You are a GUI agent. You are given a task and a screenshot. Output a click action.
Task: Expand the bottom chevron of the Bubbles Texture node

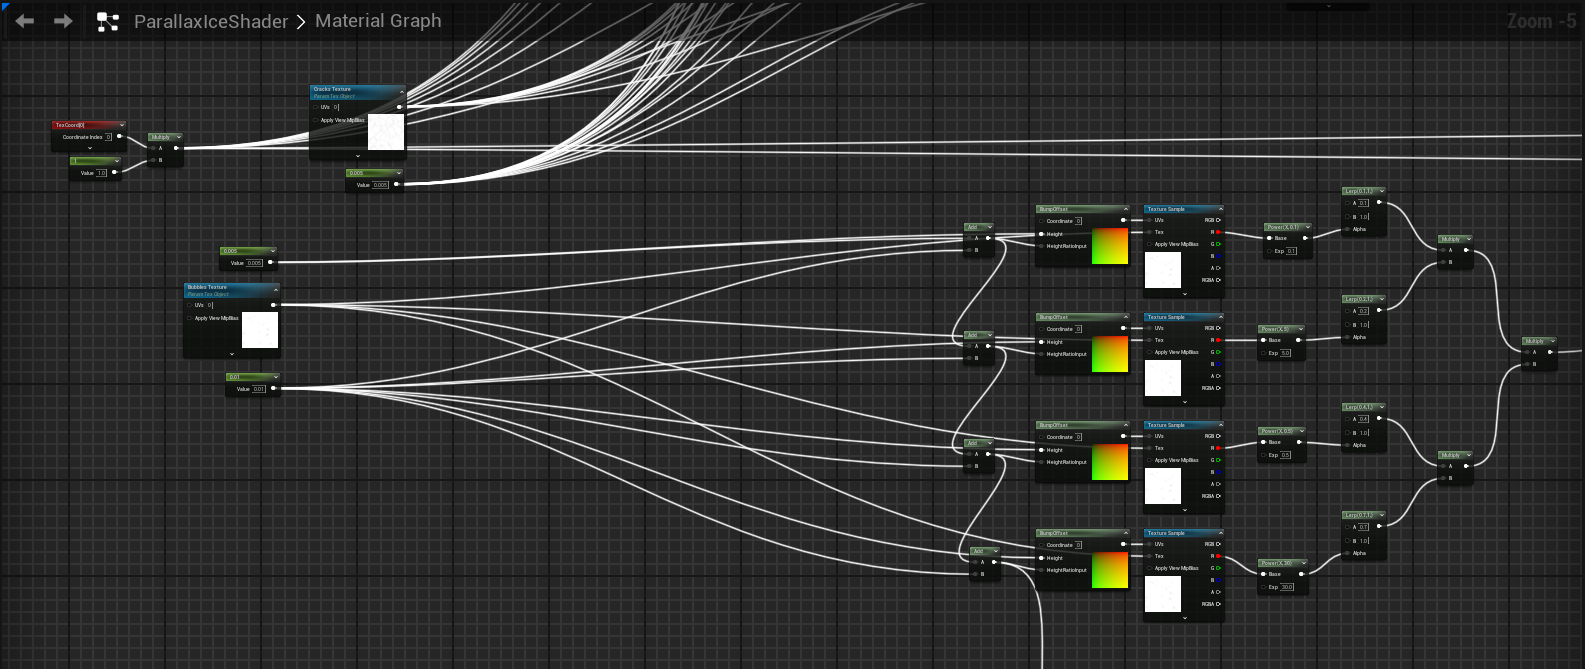(x=232, y=353)
